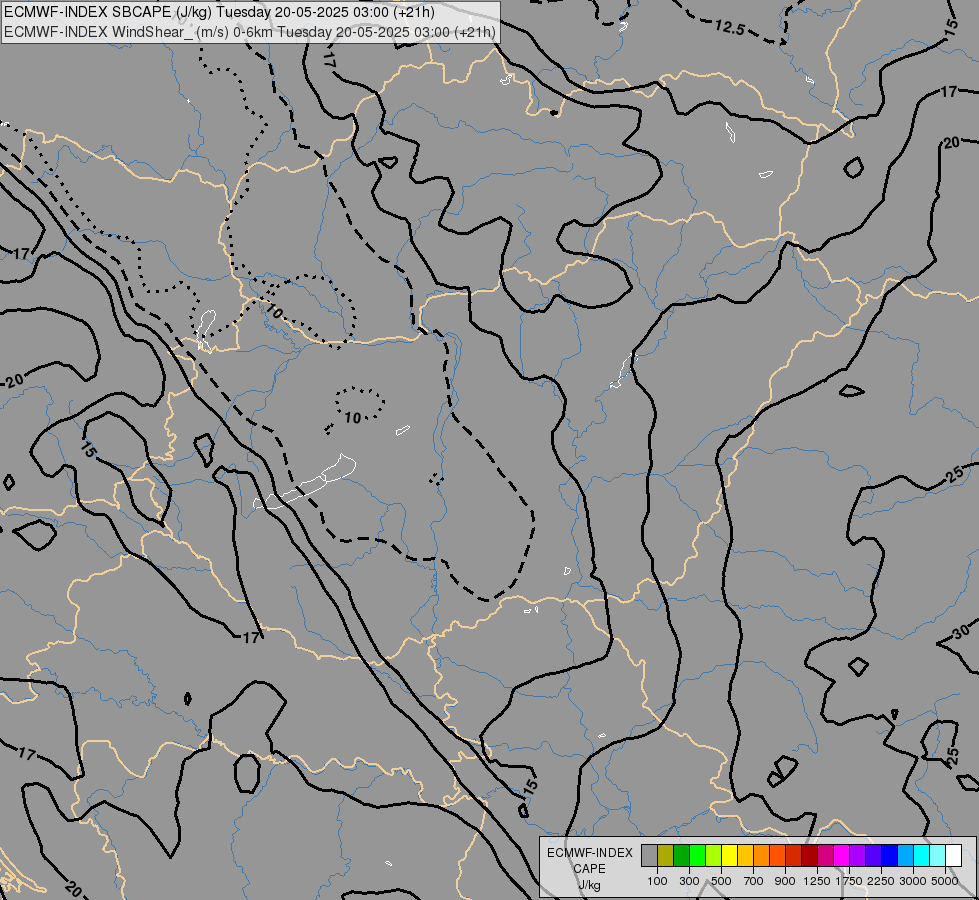Click the pure blue swatch right of 2250

click(890, 856)
